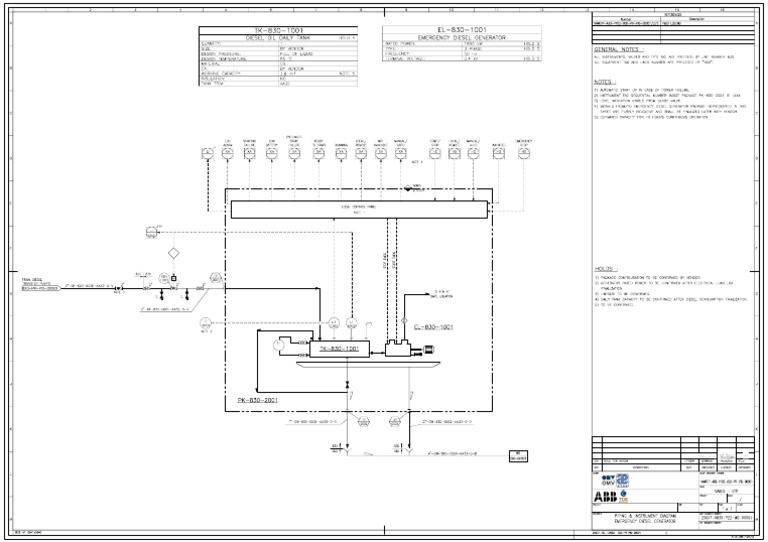Select the EMERGENCY DIESEL GENERATOR table heading
Image resolution: width=768 pixels, height=542 pixels.
click(x=461, y=37)
